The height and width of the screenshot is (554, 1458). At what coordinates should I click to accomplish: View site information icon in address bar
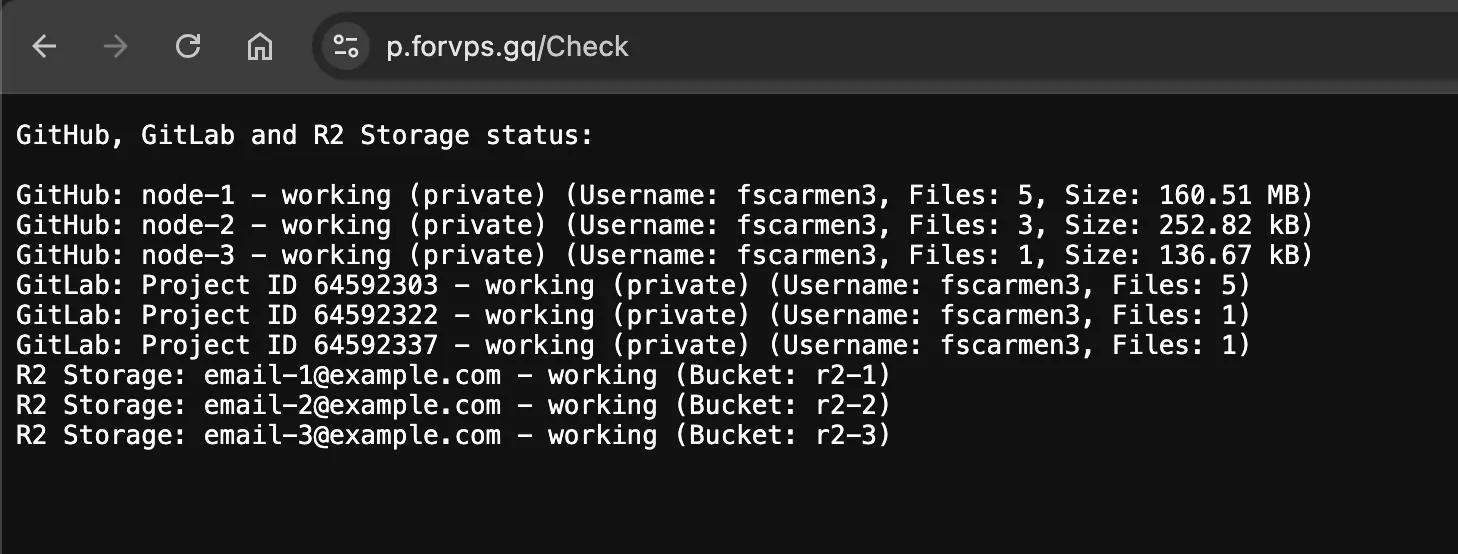click(346, 46)
